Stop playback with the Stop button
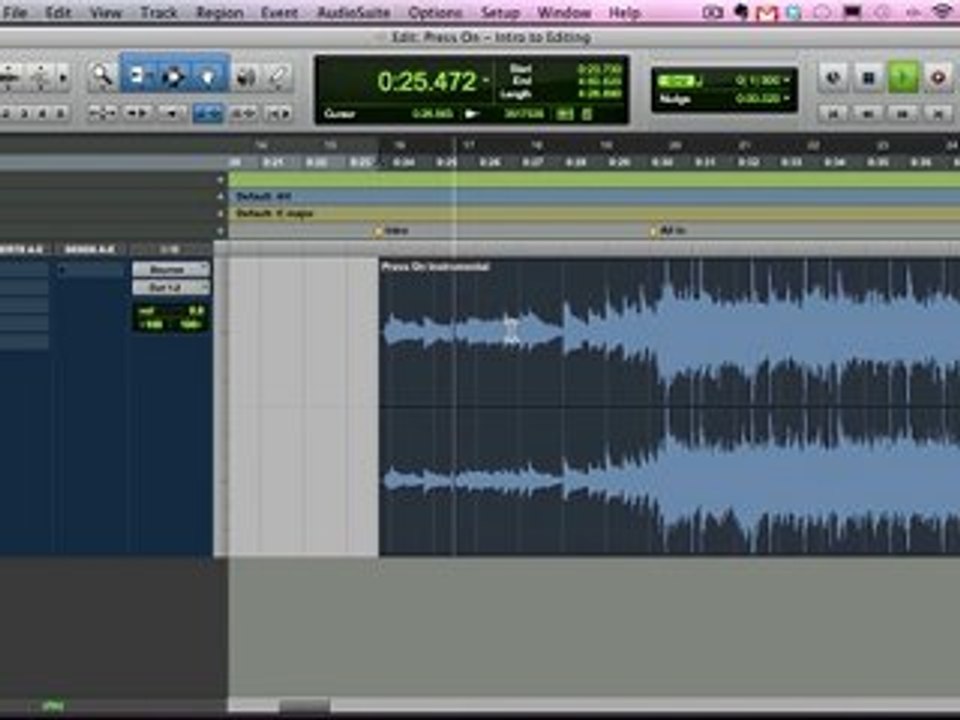The width and height of the screenshot is (960, 720). [x=868, y=78]
